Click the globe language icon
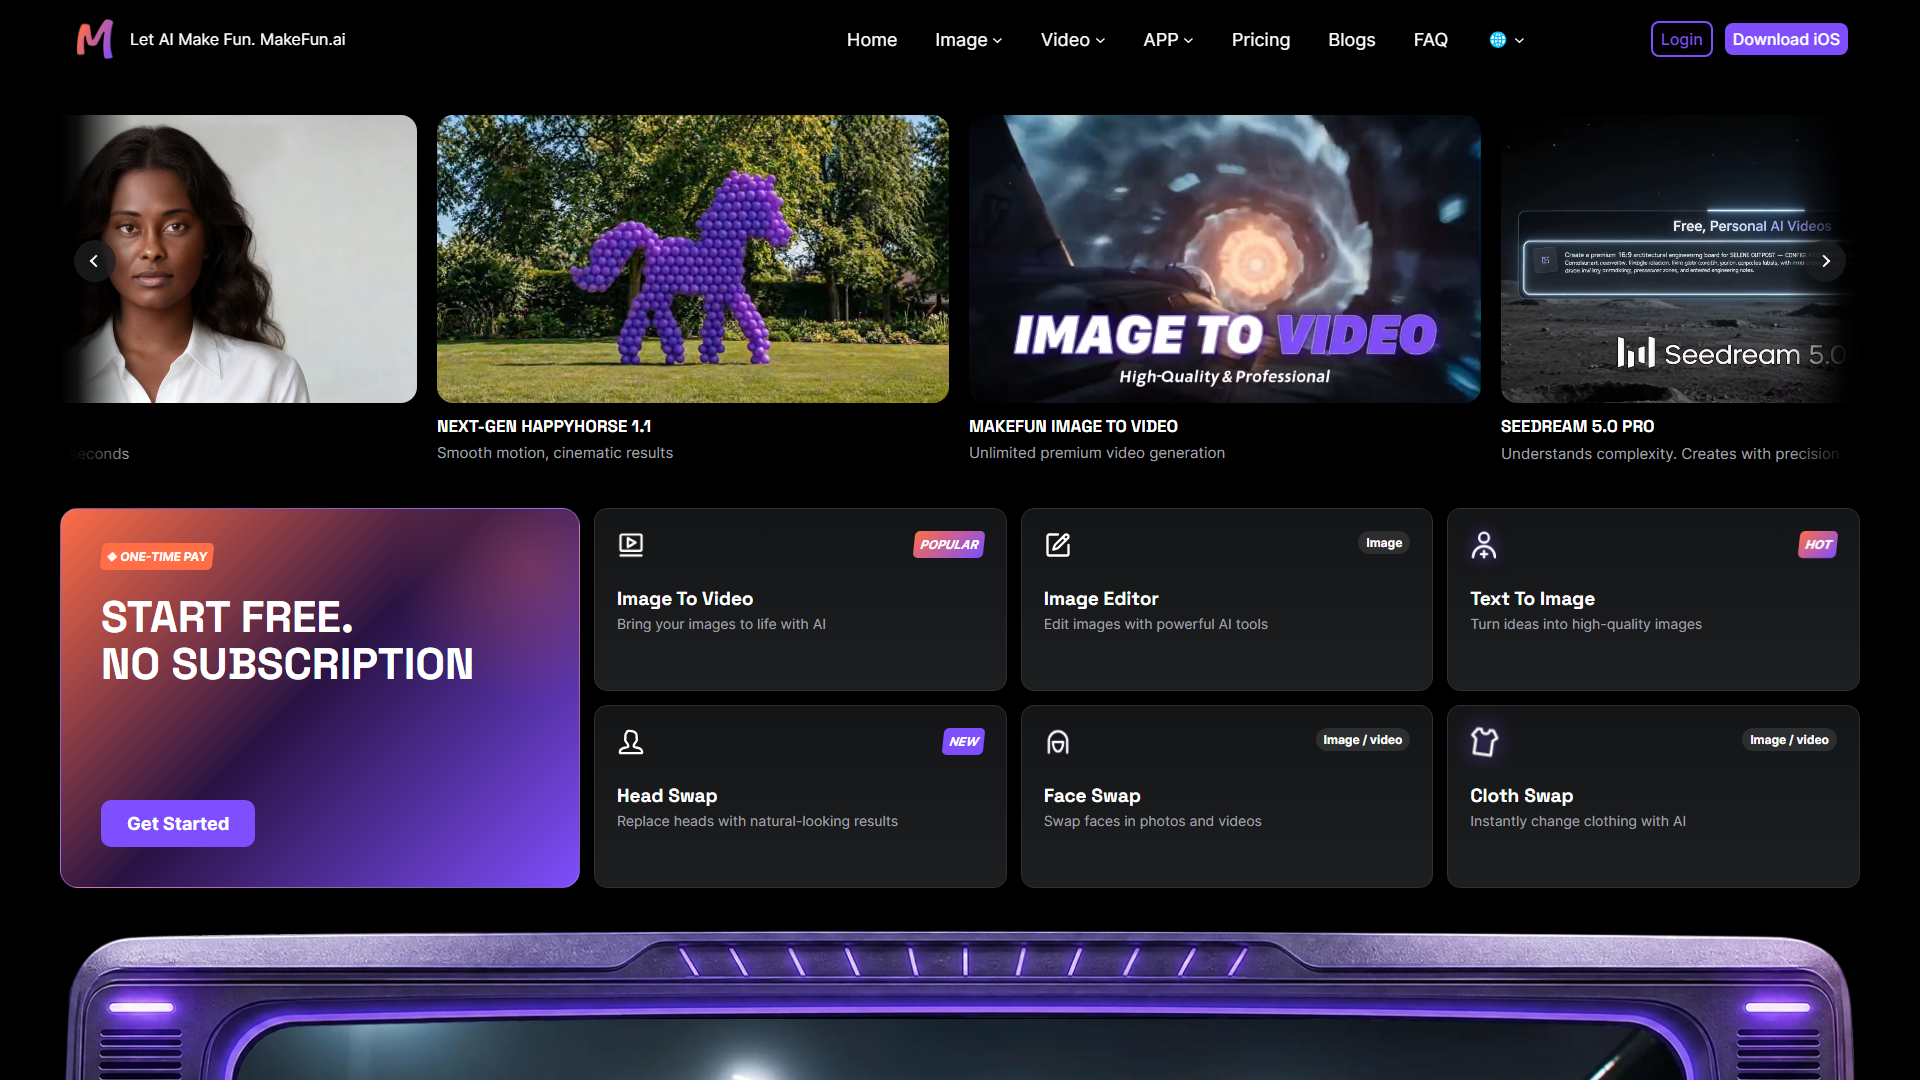Viewport: 1920px width, 1080px height. 1497,40
